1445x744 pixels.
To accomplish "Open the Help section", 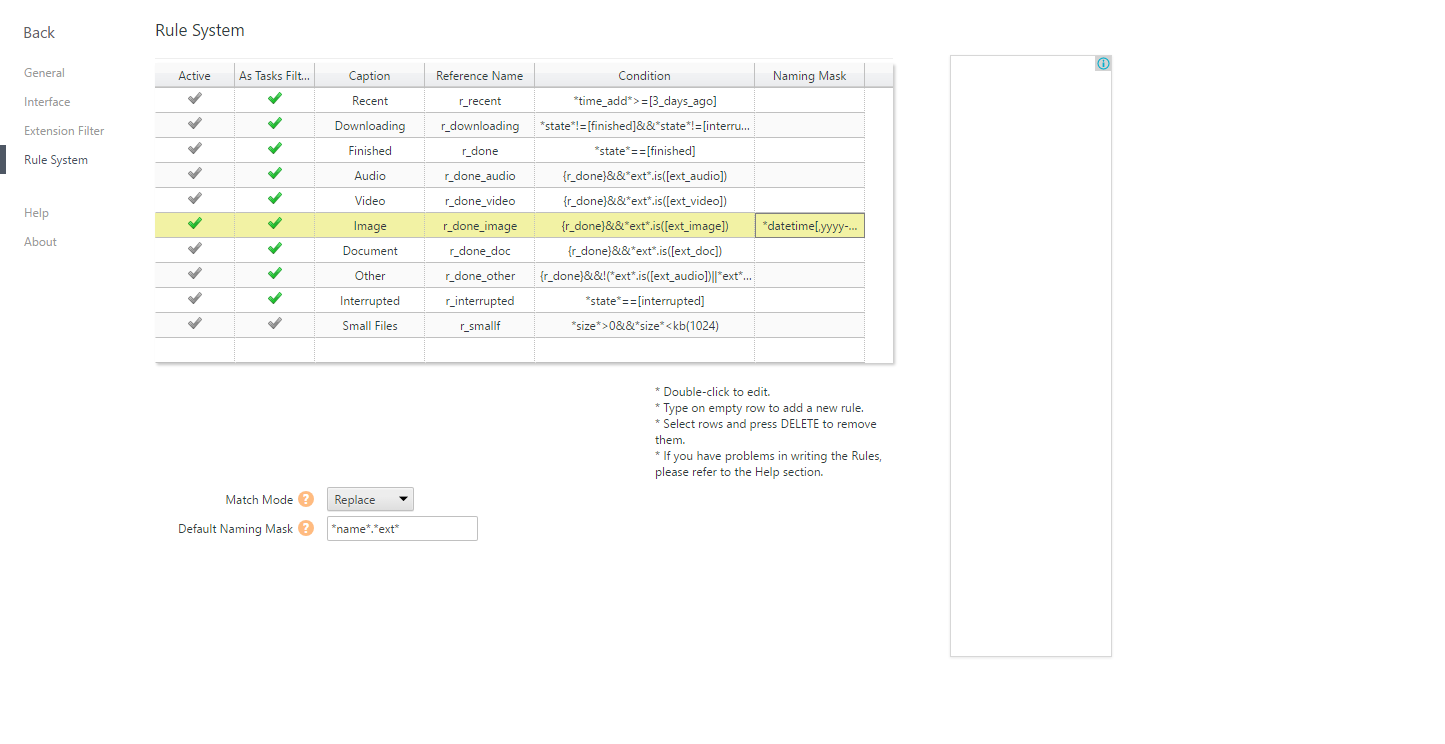I will tap(36, 213).
